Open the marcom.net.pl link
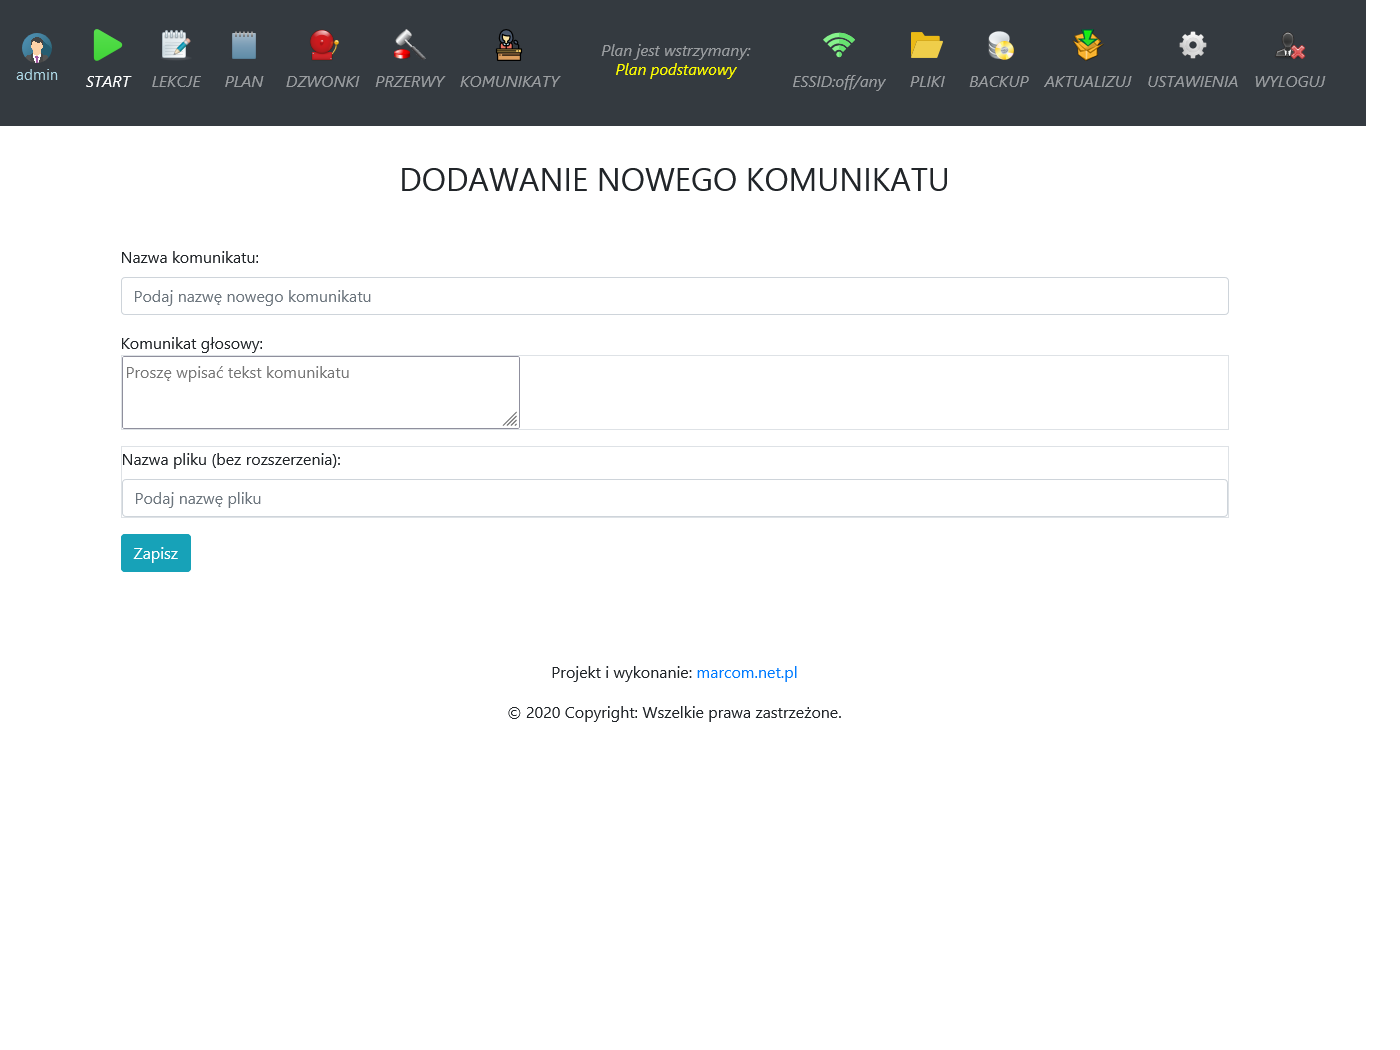Viewport: 1400px width, 1050px height. [x=747, y=673]
